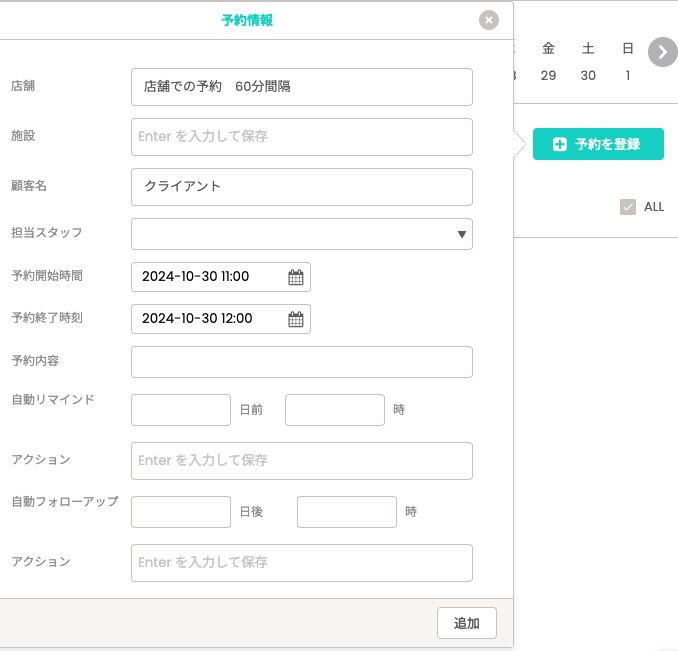Viewport: 678px width, 651px height.
Task: Click the 自動リマインド 時 field
Action: tap(335, 410)
